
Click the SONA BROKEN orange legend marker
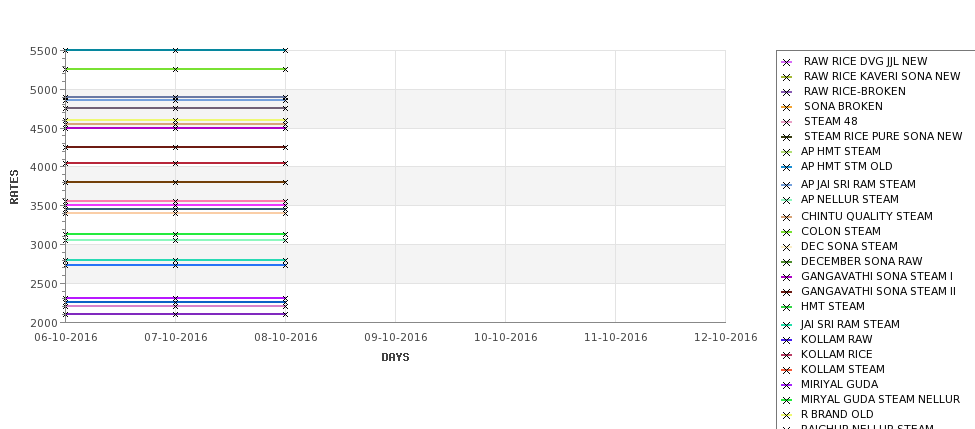[787, 107]
